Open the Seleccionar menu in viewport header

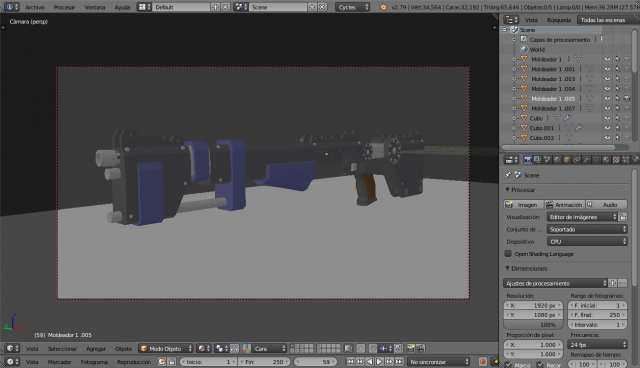(62, 348)
